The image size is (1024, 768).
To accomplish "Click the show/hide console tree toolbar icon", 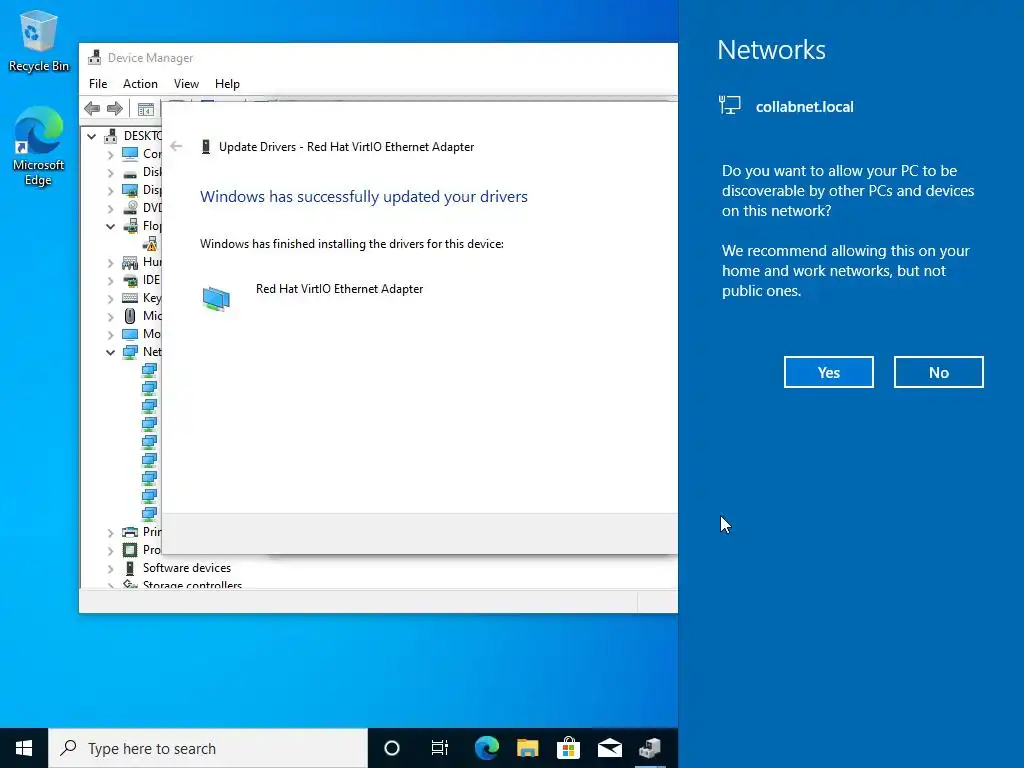I will pos(146,108).
